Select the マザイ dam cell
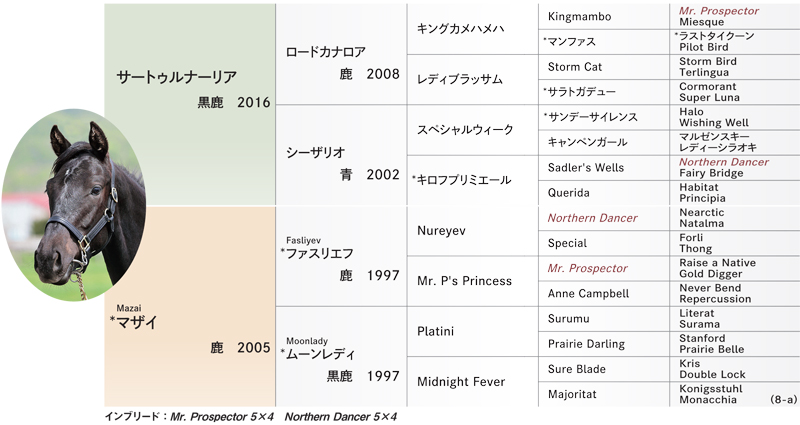Image resolution: width=800 pixels, height=425 pixels. pos(190,306)
